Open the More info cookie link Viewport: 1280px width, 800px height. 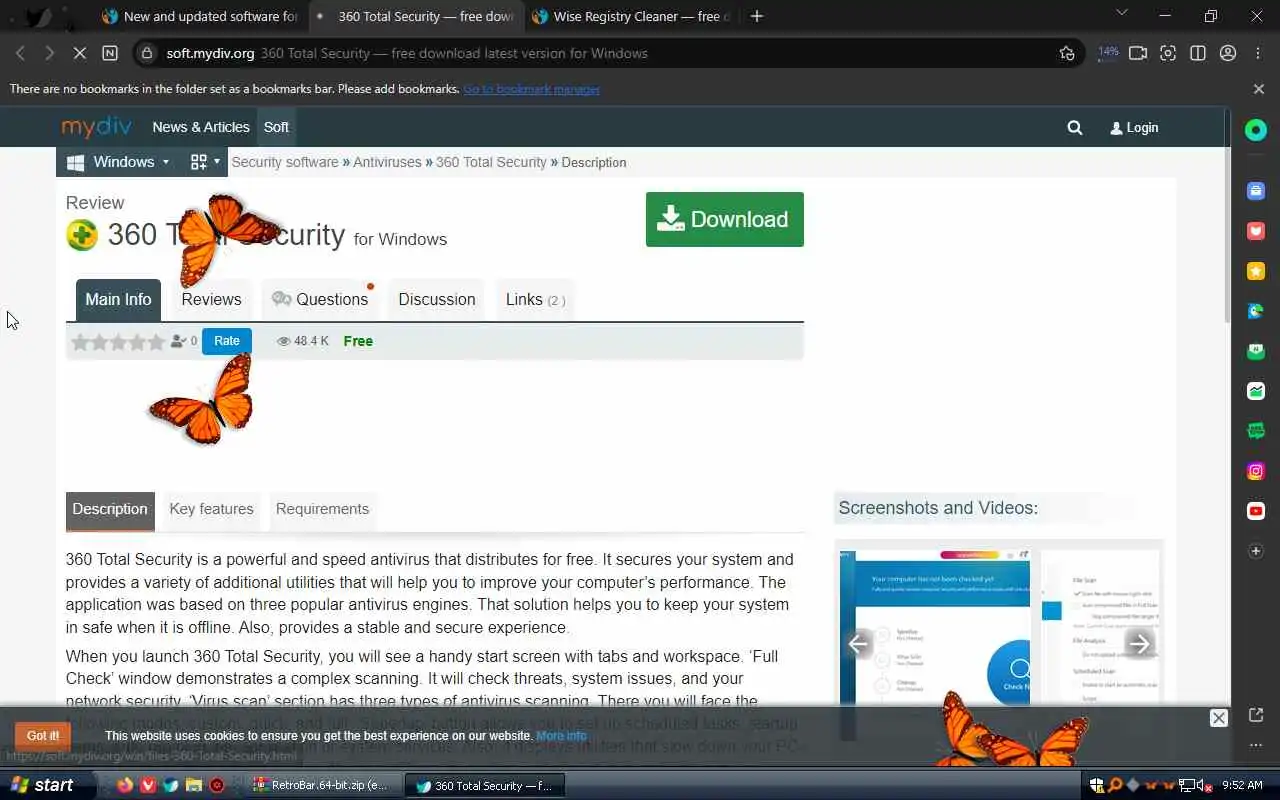pyautogui.click(x=561, y=736)
